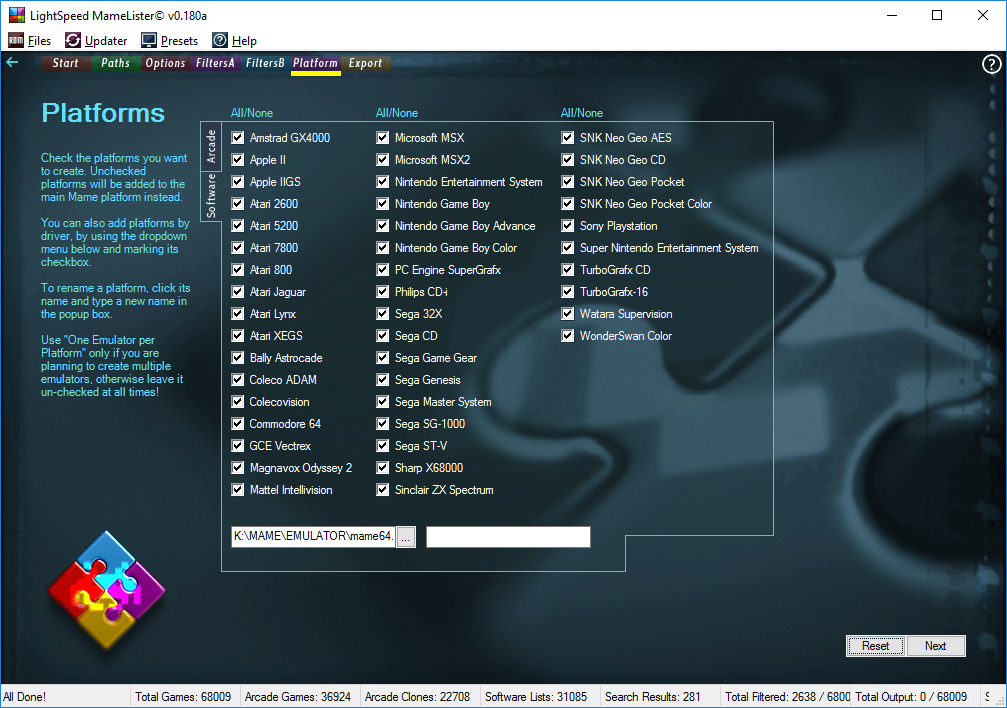Click the Presets monitor icon
The width and height of the screenshot is (1007, 708).
coord(149,40)
